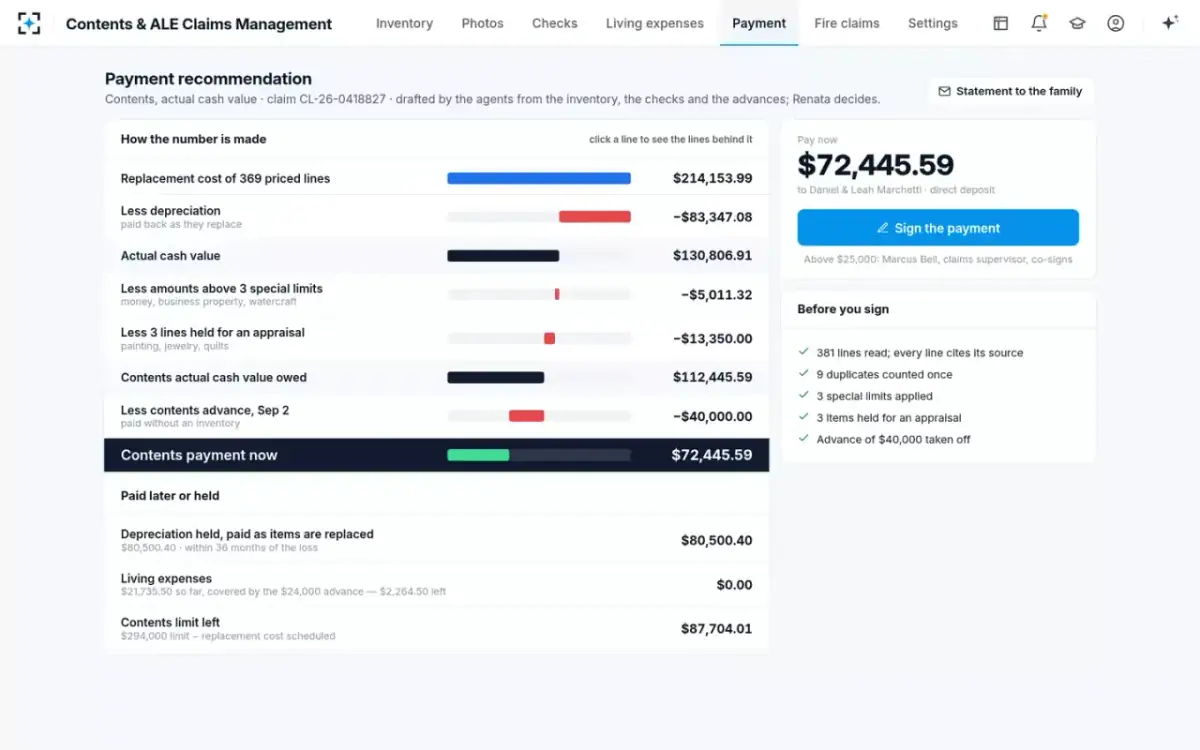This screenshot has width=1200, height=750.
Task: Click the Paid later or held heading
Action: [x=170, y=496]
